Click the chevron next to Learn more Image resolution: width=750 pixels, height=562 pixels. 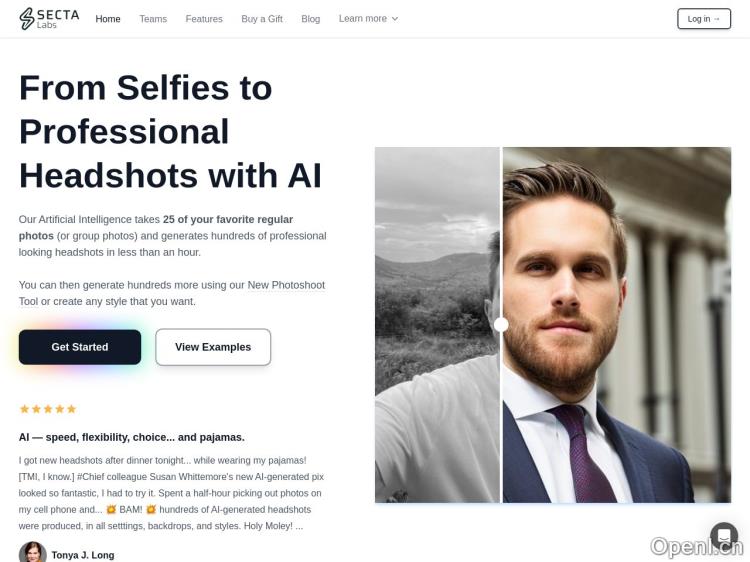395,19
